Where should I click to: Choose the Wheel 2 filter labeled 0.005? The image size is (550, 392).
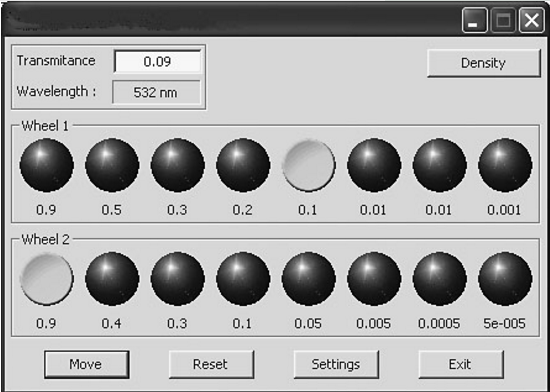point(374,279)
